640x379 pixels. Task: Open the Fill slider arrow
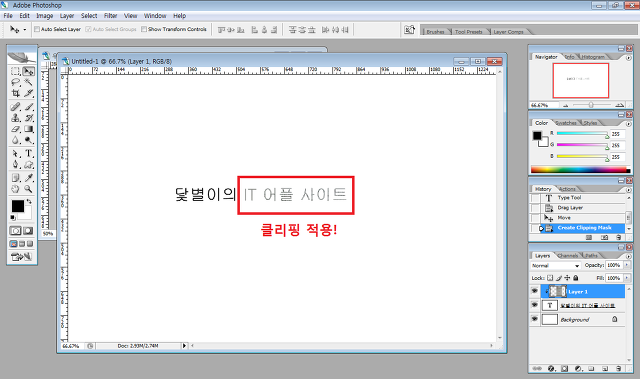[x=627, y=278]
